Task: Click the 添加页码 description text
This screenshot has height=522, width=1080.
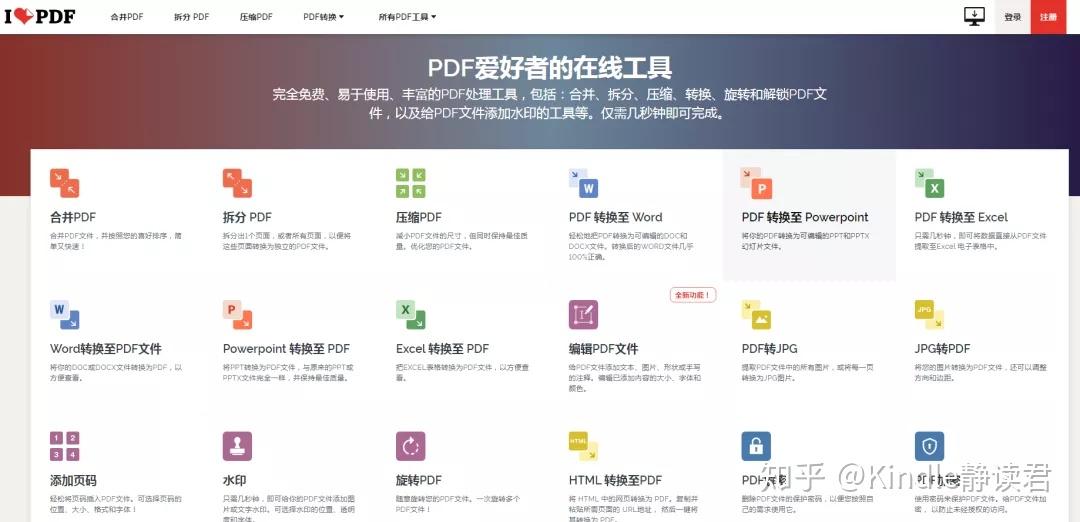Action: (x=116, y=503)
